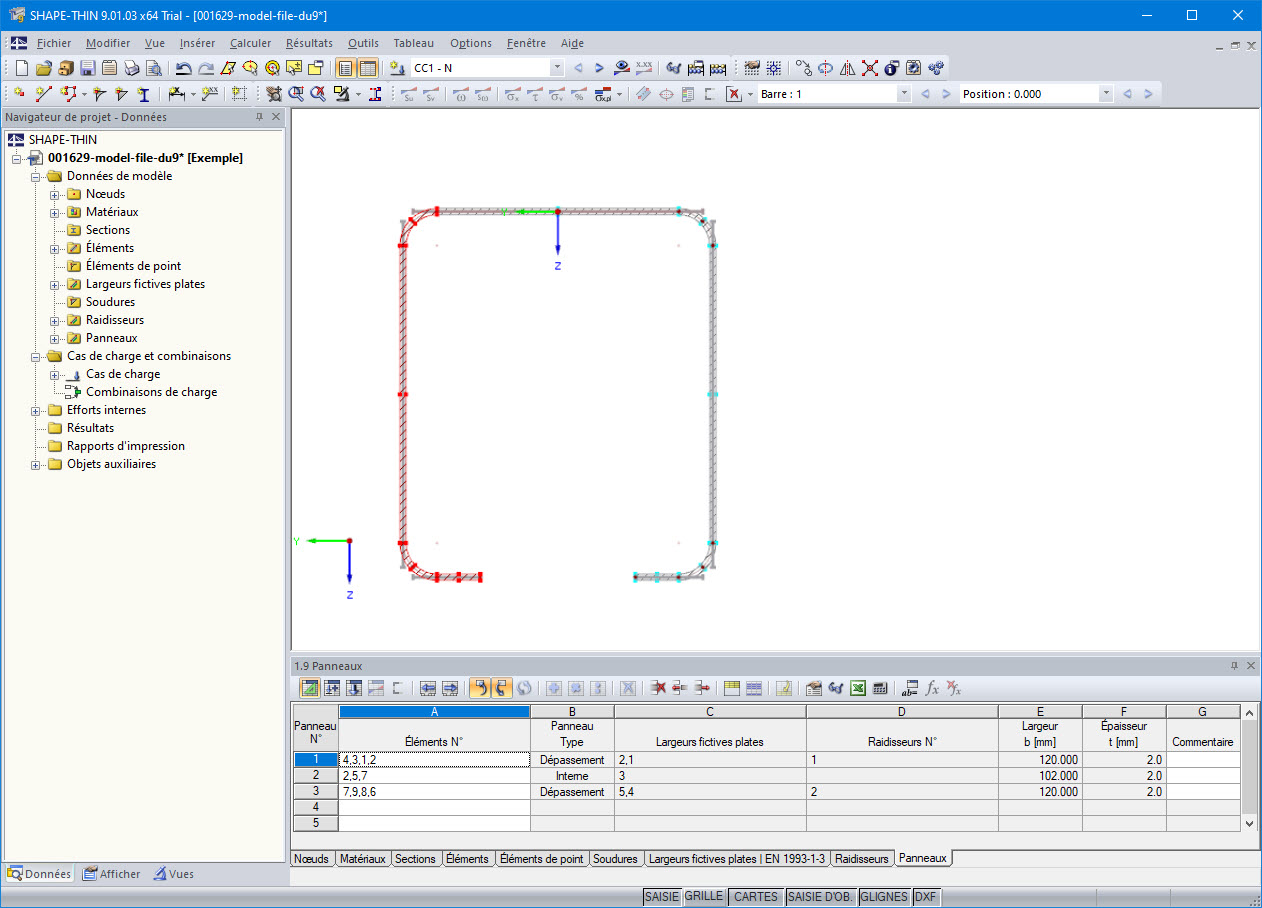The height and width of the screenshot is (908, 1262).
Task: Switch to the Soudures tab at the bottom
Action: pos(616,858)
